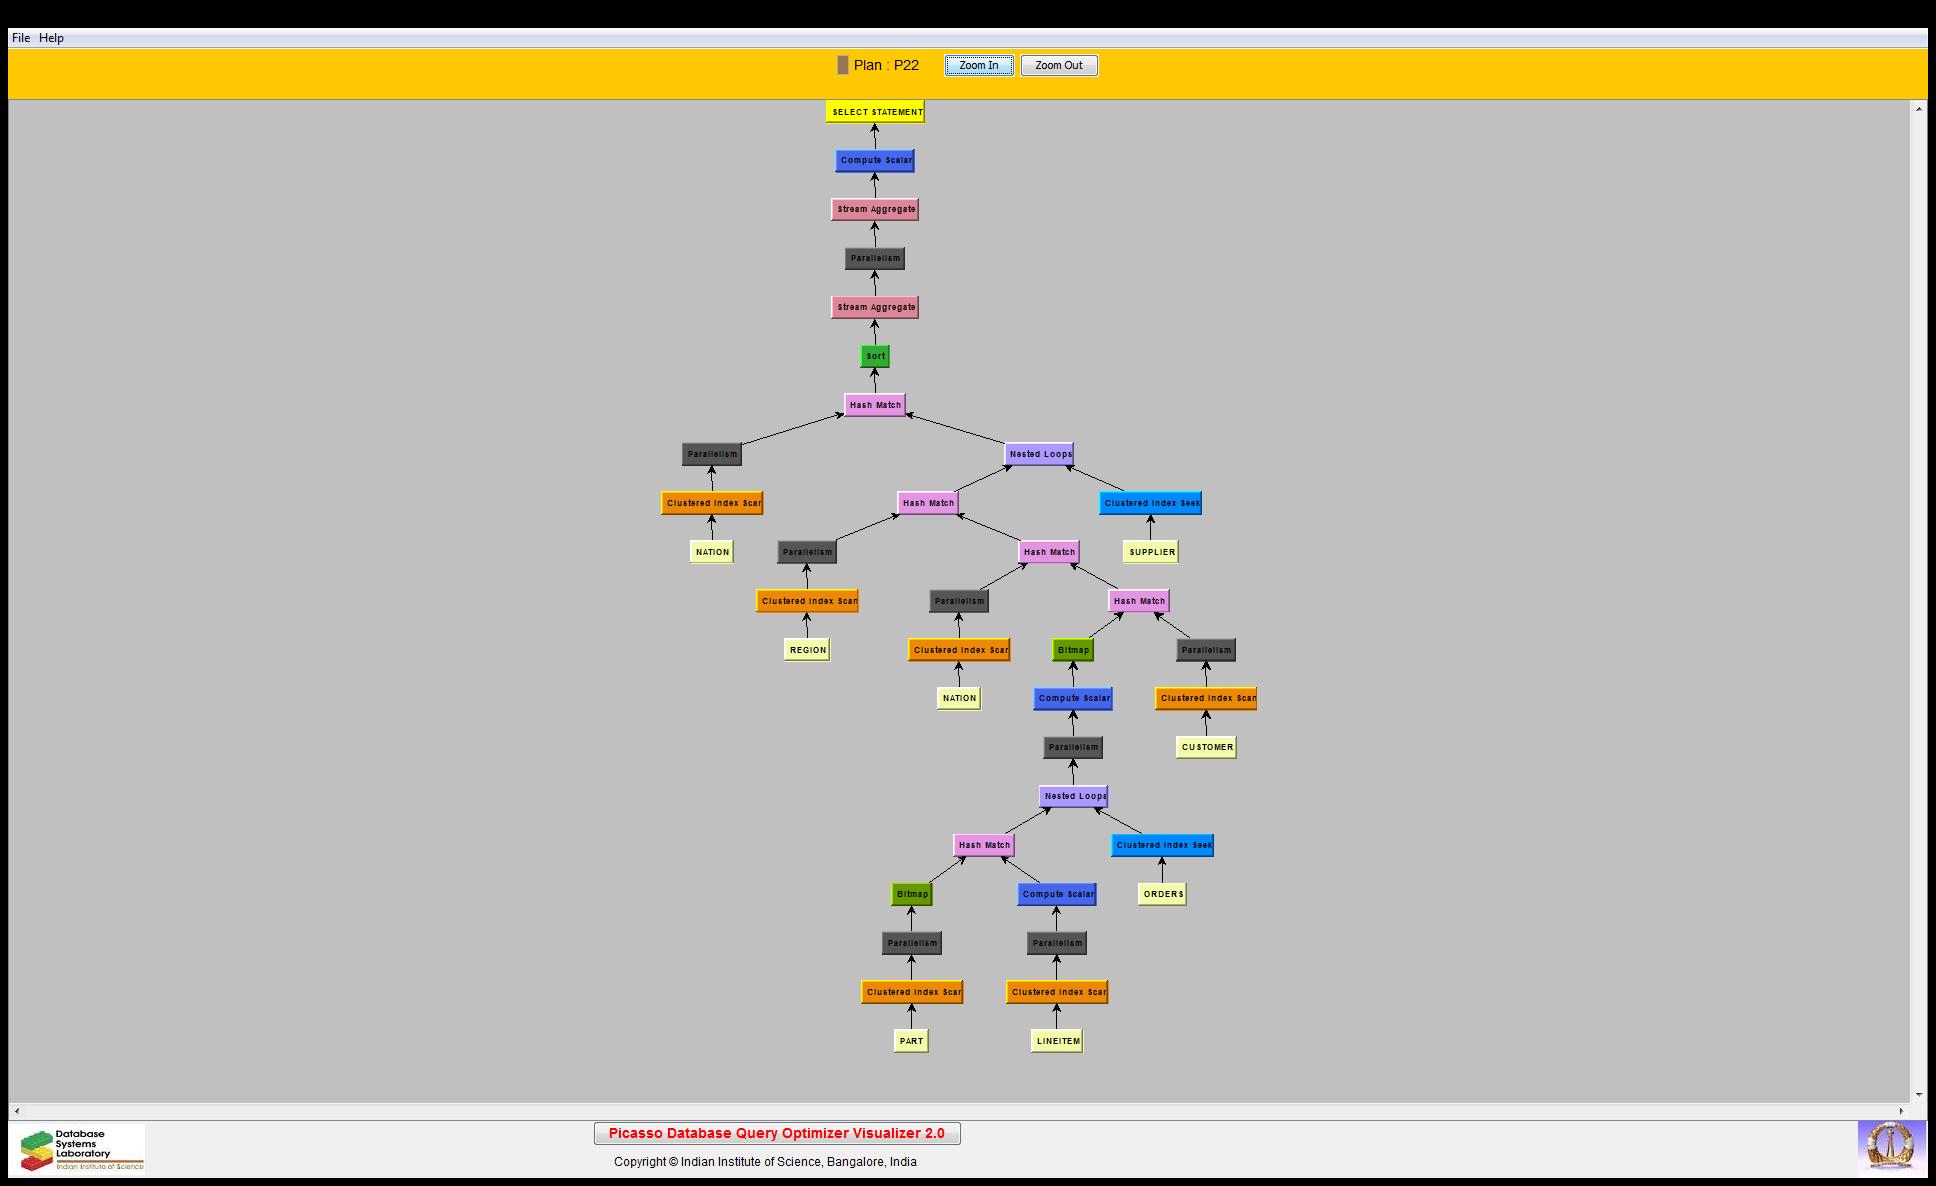Click the Zoom Out button
The image size is (1936, 1186).
tap(1058, 66)
